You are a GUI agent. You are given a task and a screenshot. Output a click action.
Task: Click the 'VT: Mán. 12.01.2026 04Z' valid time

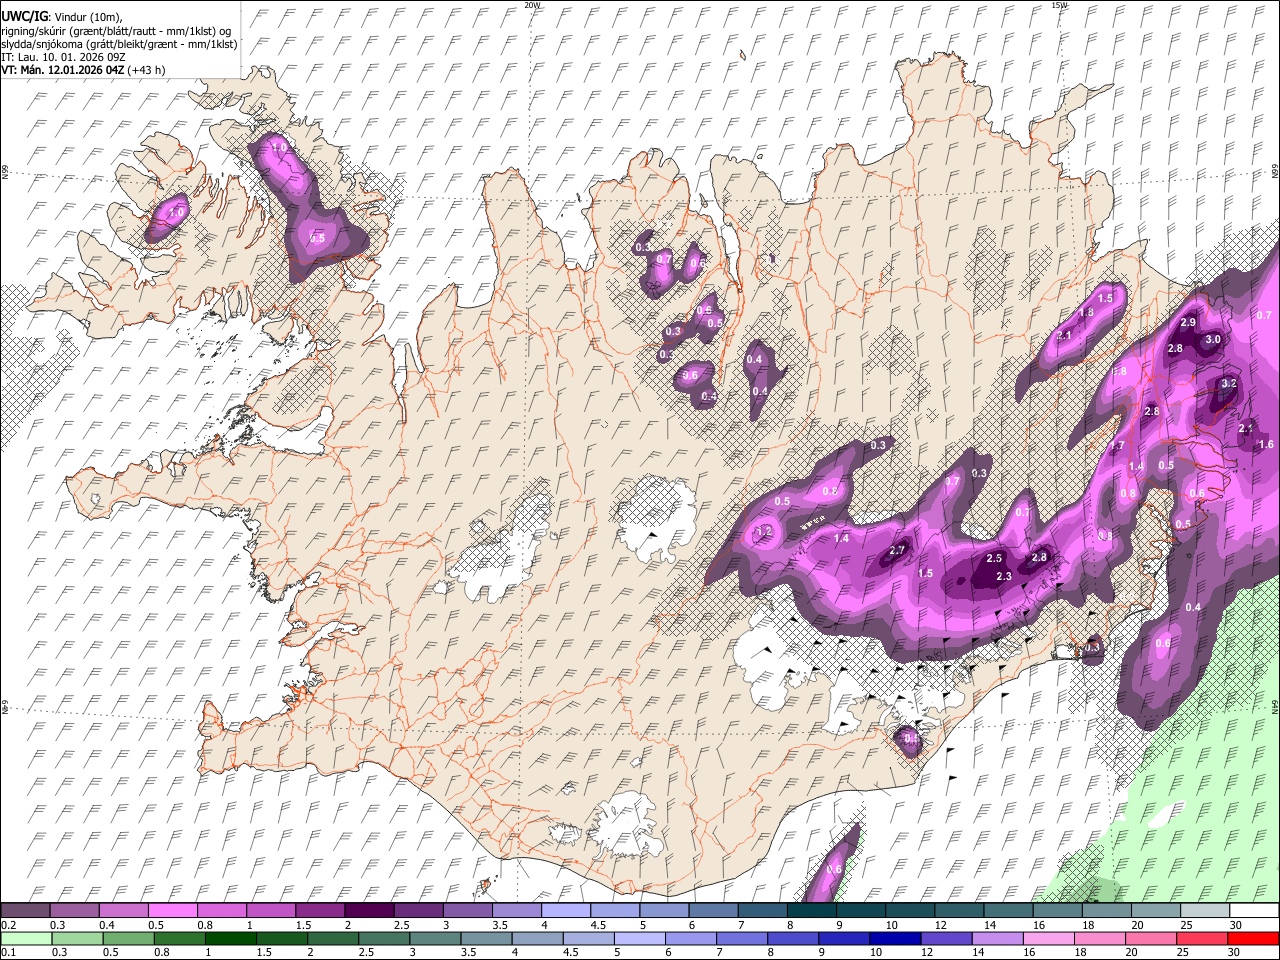pyautogui.click(x=63, y=70)
